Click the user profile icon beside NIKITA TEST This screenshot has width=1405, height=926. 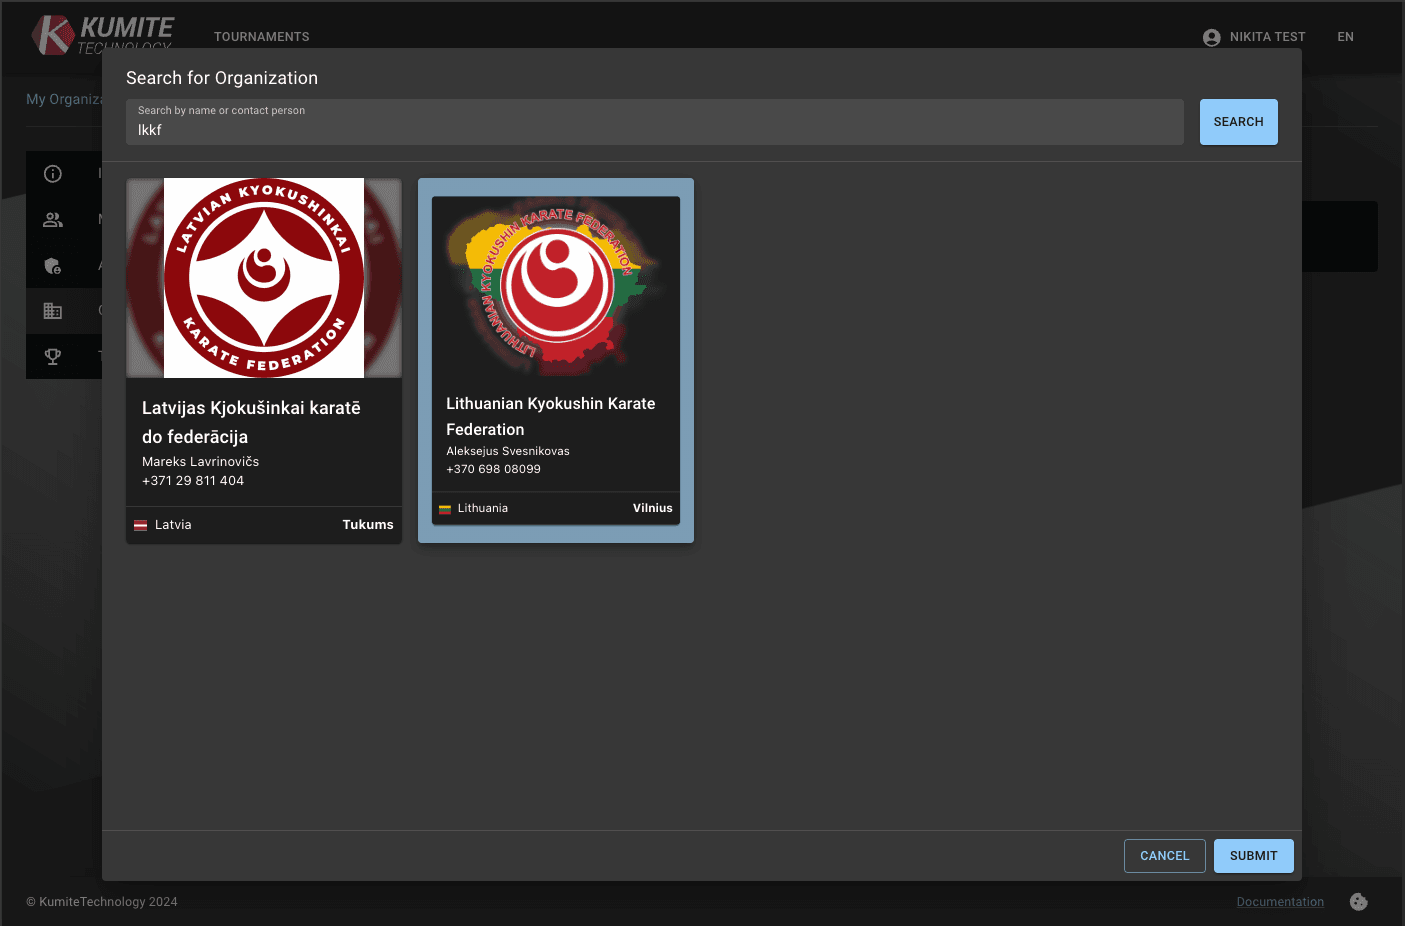pos(1211,36)
